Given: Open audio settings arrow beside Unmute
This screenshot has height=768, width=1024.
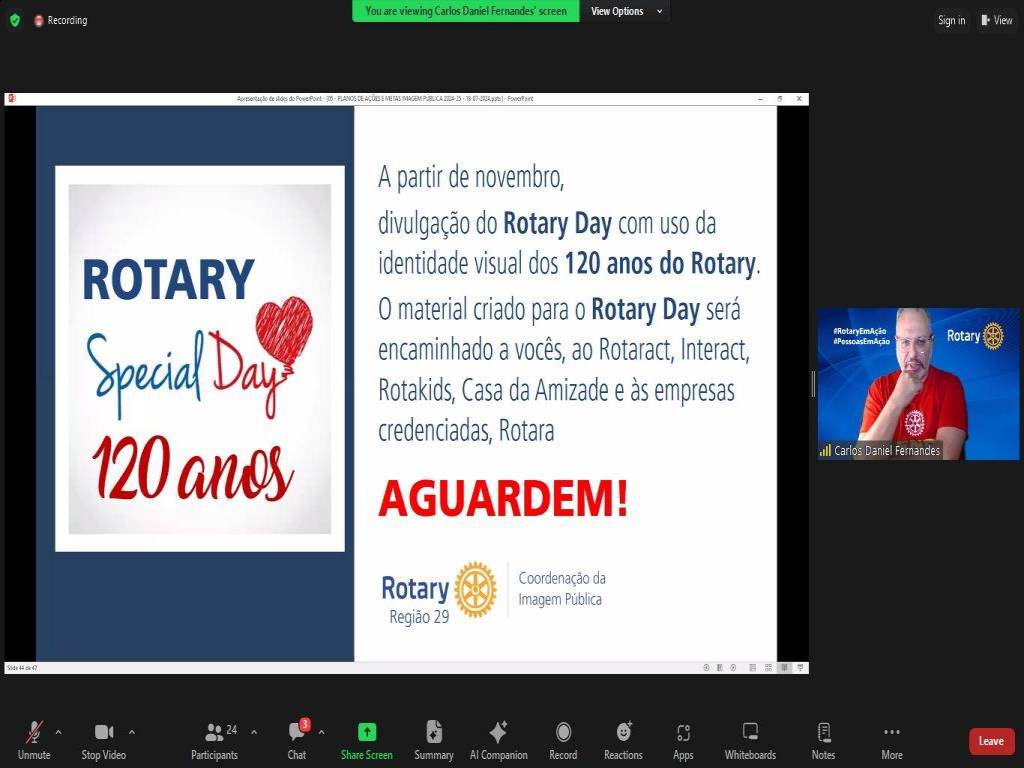Looking at the screenshot, I should click(x=58, y=731).
